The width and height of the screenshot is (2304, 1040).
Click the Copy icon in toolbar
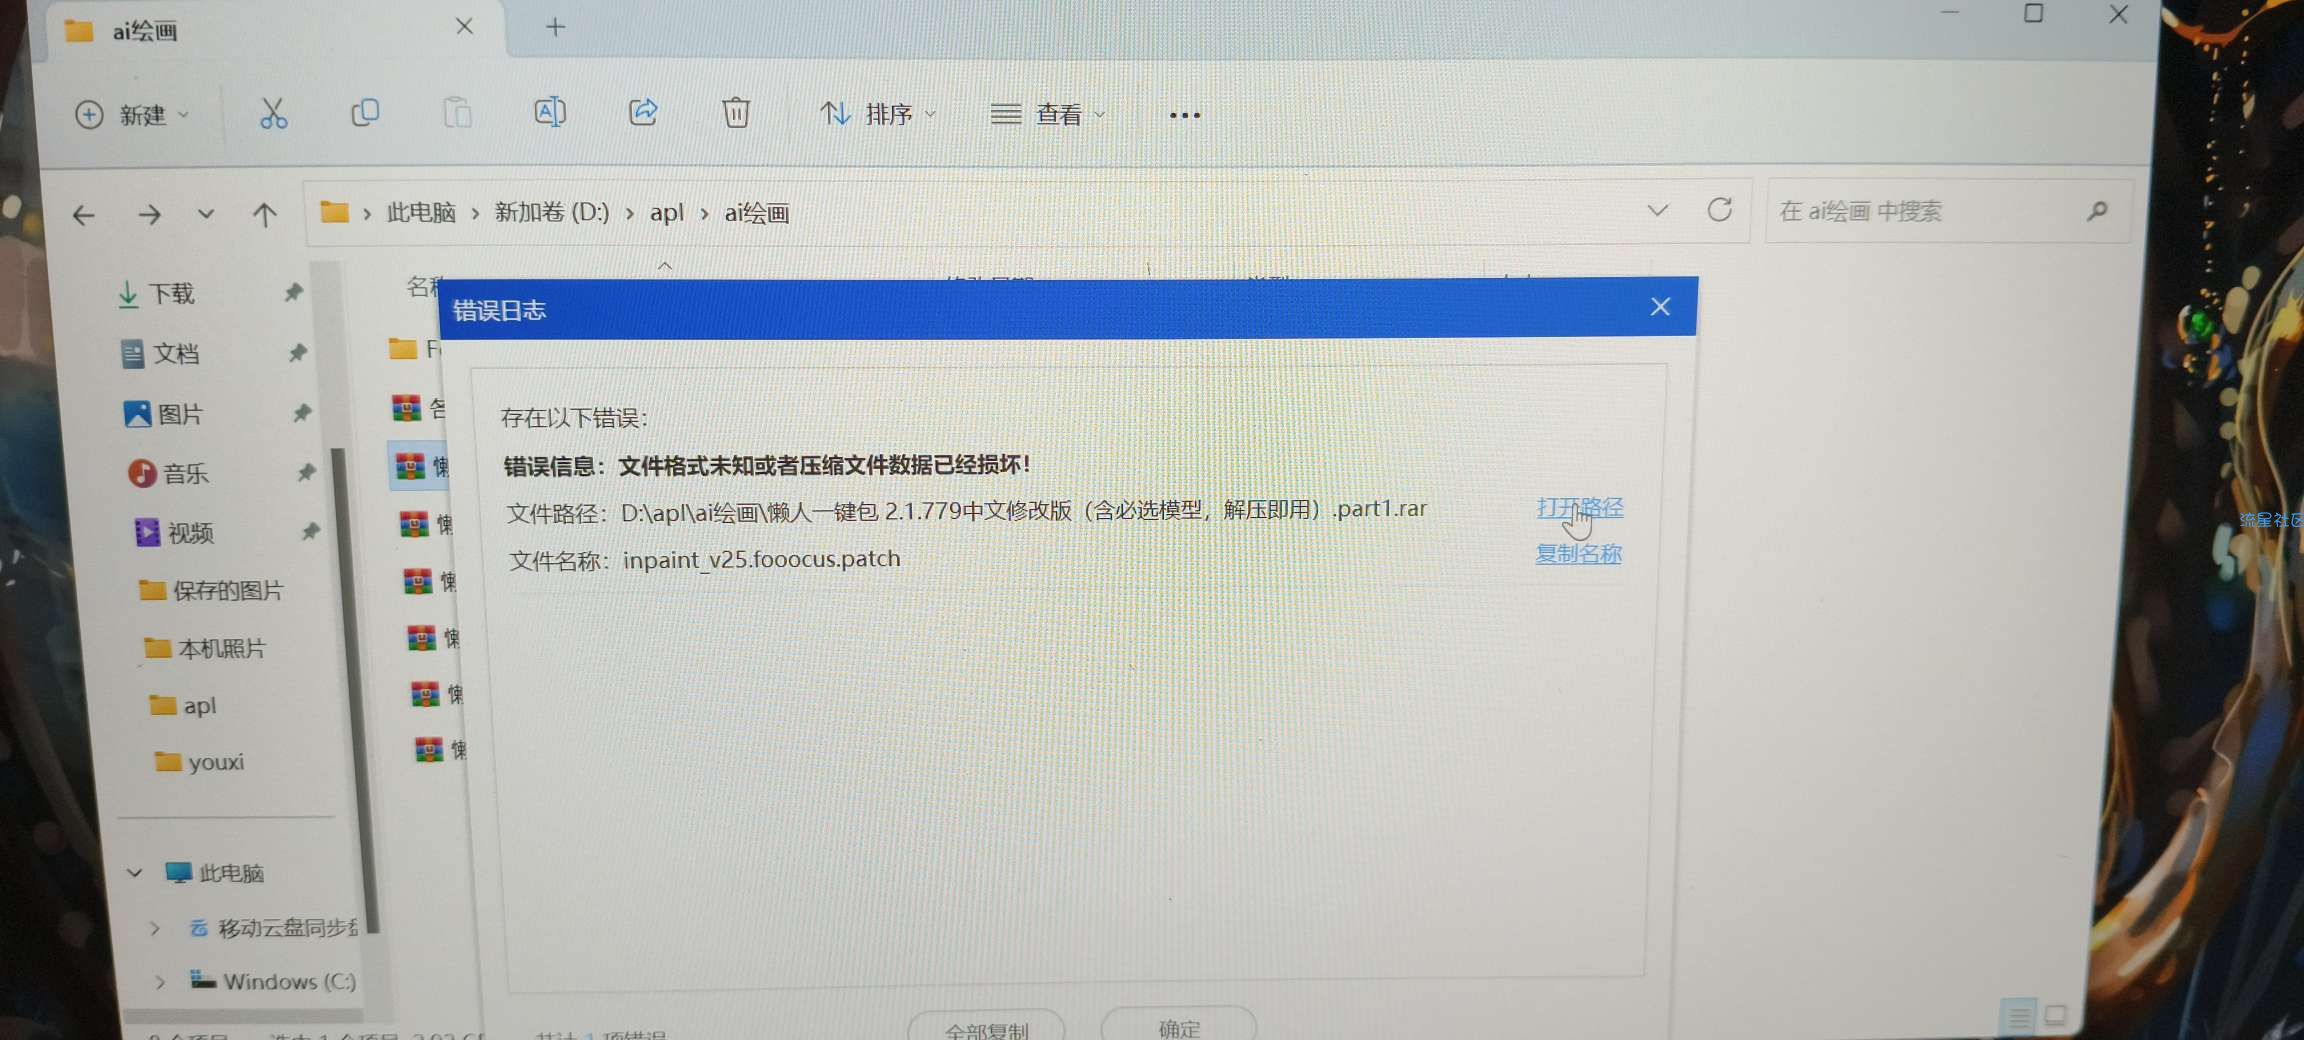(x=365, y=113)
